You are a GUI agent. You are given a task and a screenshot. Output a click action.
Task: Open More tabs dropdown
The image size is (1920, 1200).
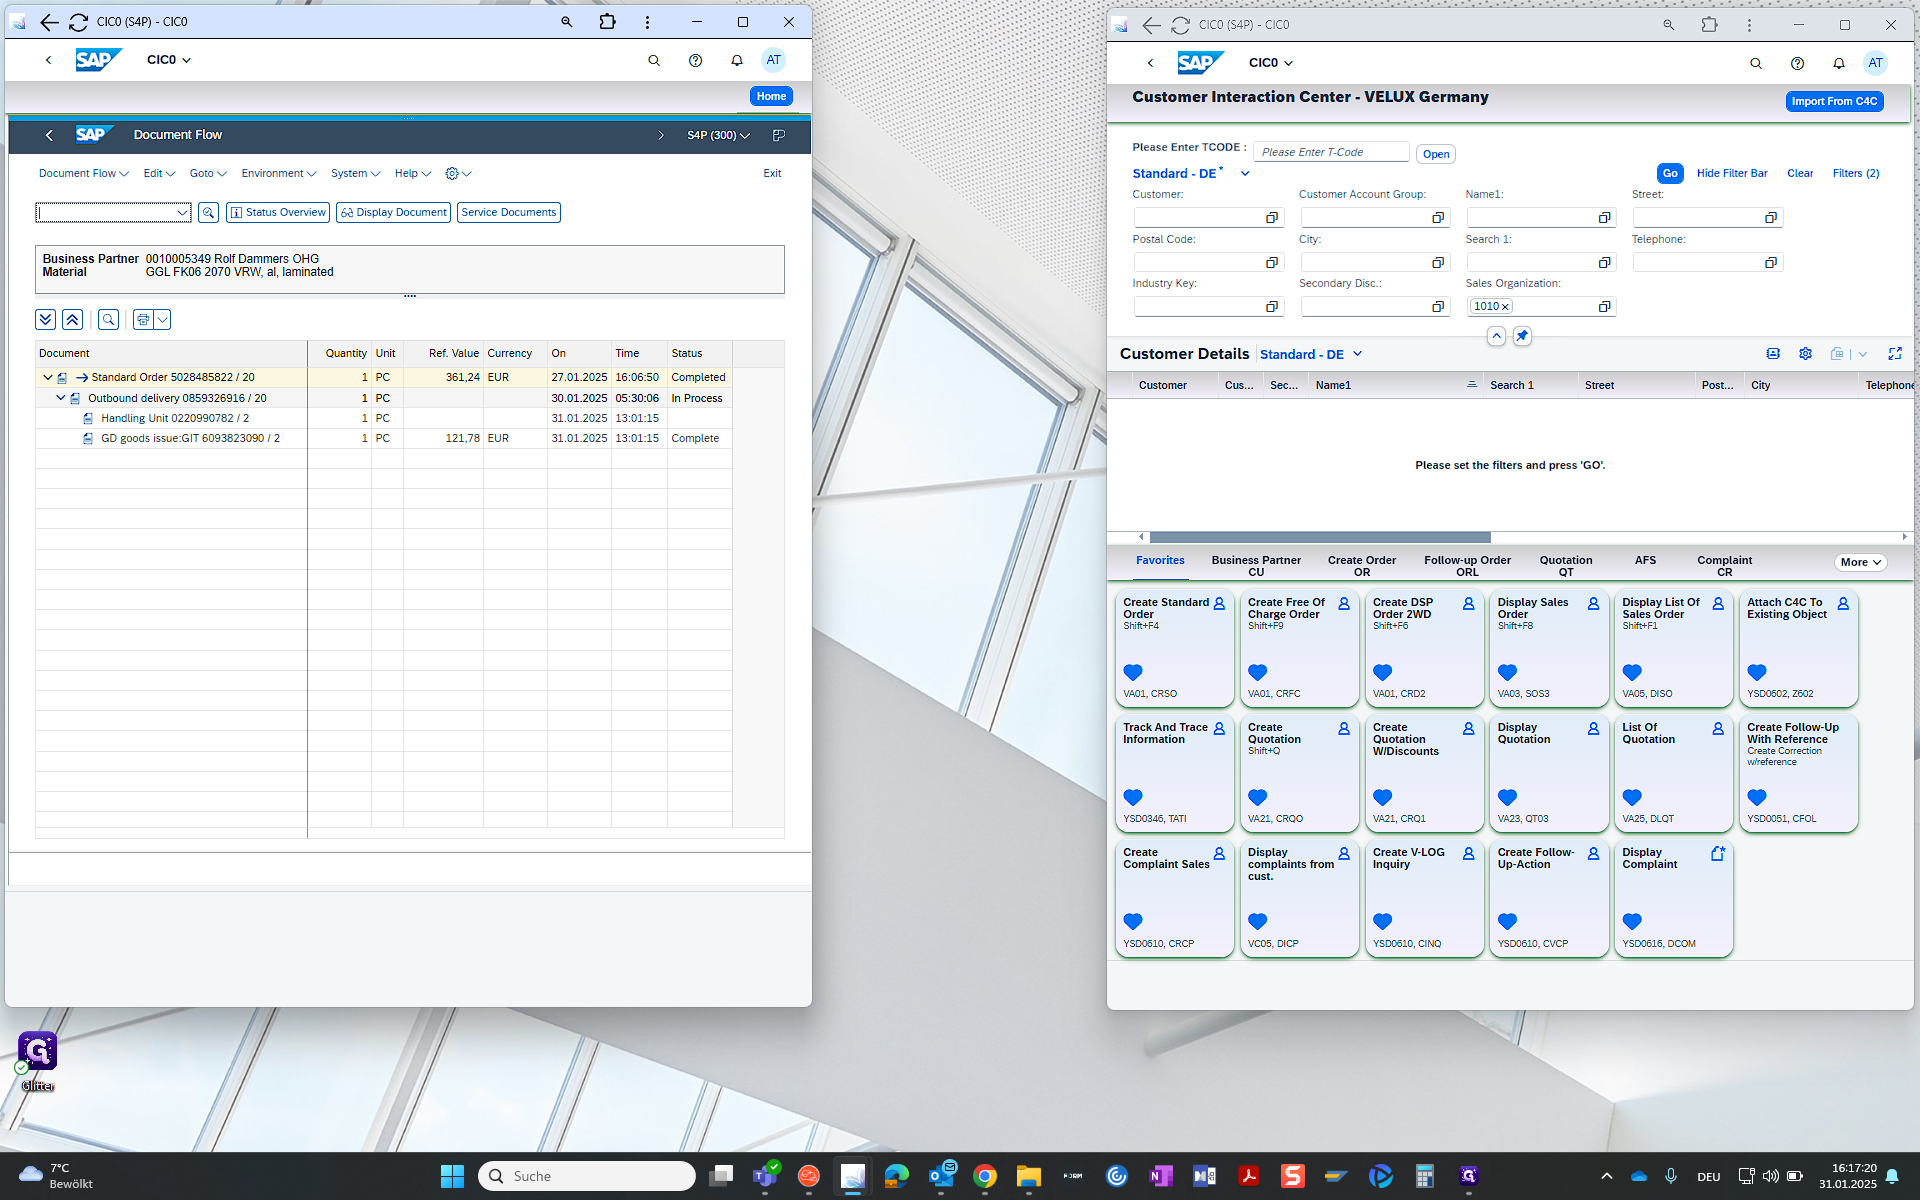click(1861, 562)
